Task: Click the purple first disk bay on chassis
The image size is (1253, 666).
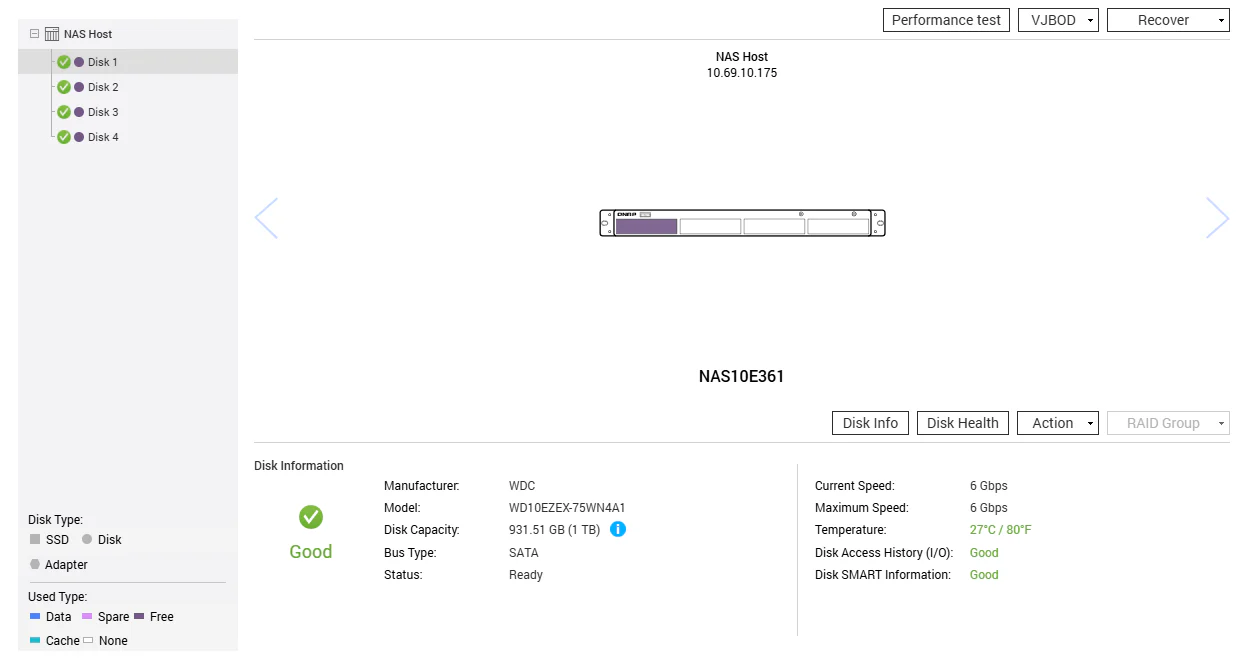Action: click(x=646, y=226)
